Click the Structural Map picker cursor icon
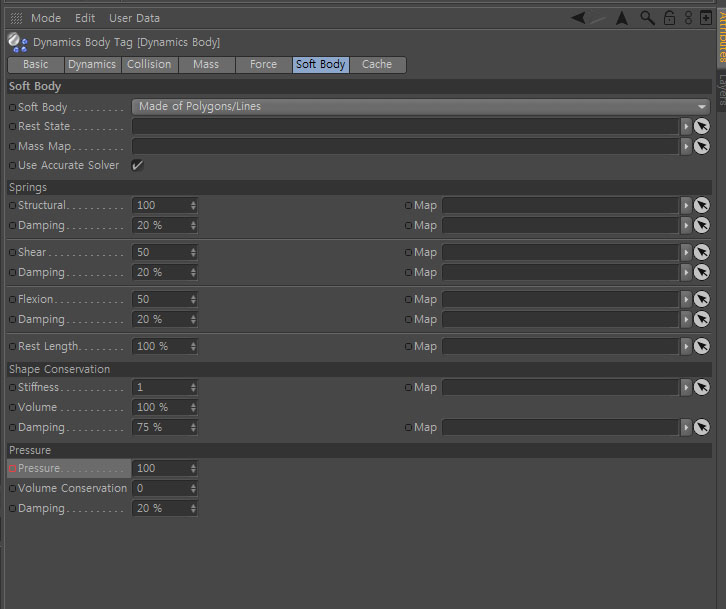The height and width of the screenshot is (609, 726). tap(702, 205)
